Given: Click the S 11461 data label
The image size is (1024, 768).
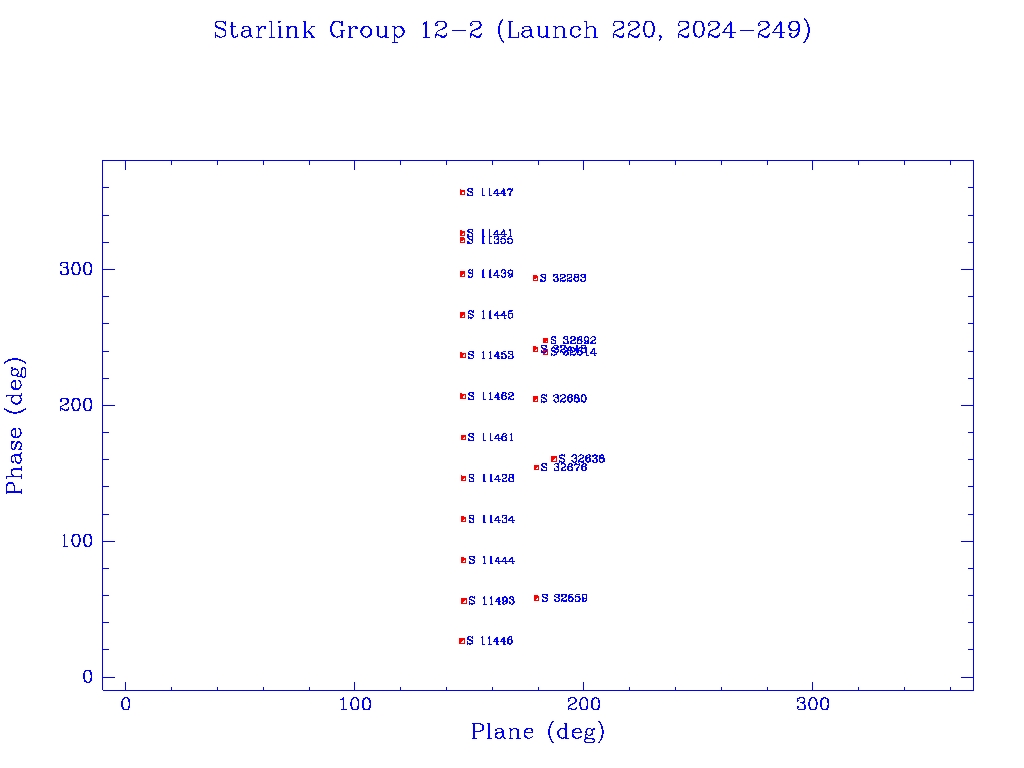Looking at the screenshot, I should (x=490, y=438).
